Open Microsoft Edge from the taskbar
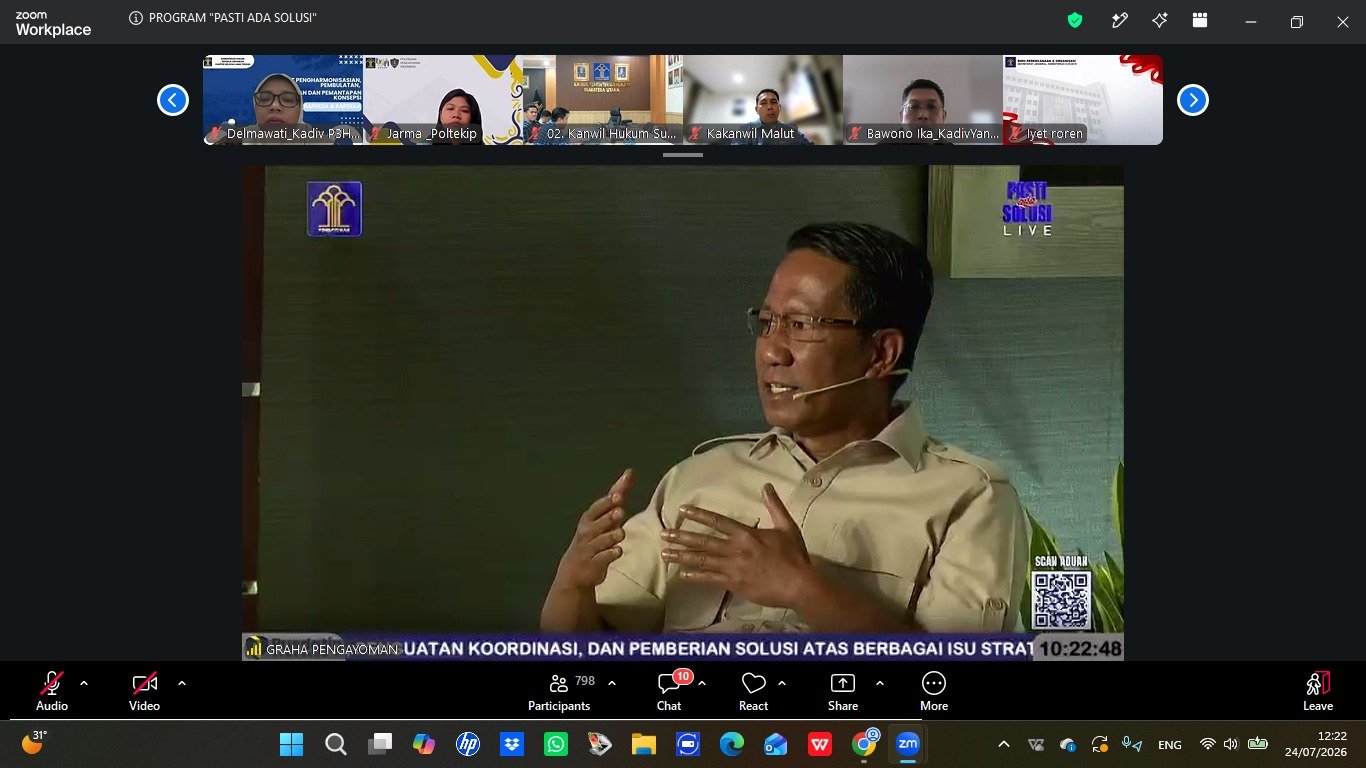 tap(731, 744)
